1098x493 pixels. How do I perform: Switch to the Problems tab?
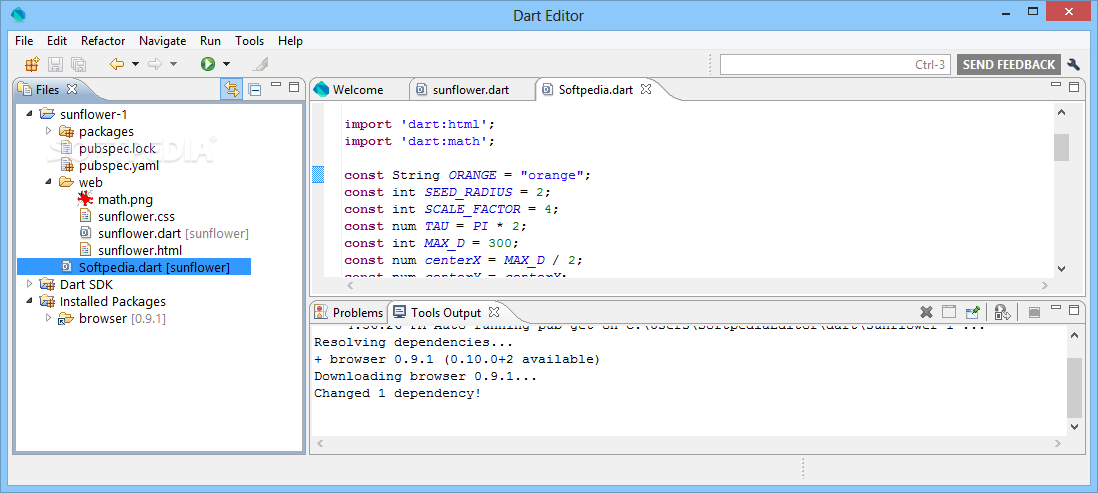tap(350, 312)
